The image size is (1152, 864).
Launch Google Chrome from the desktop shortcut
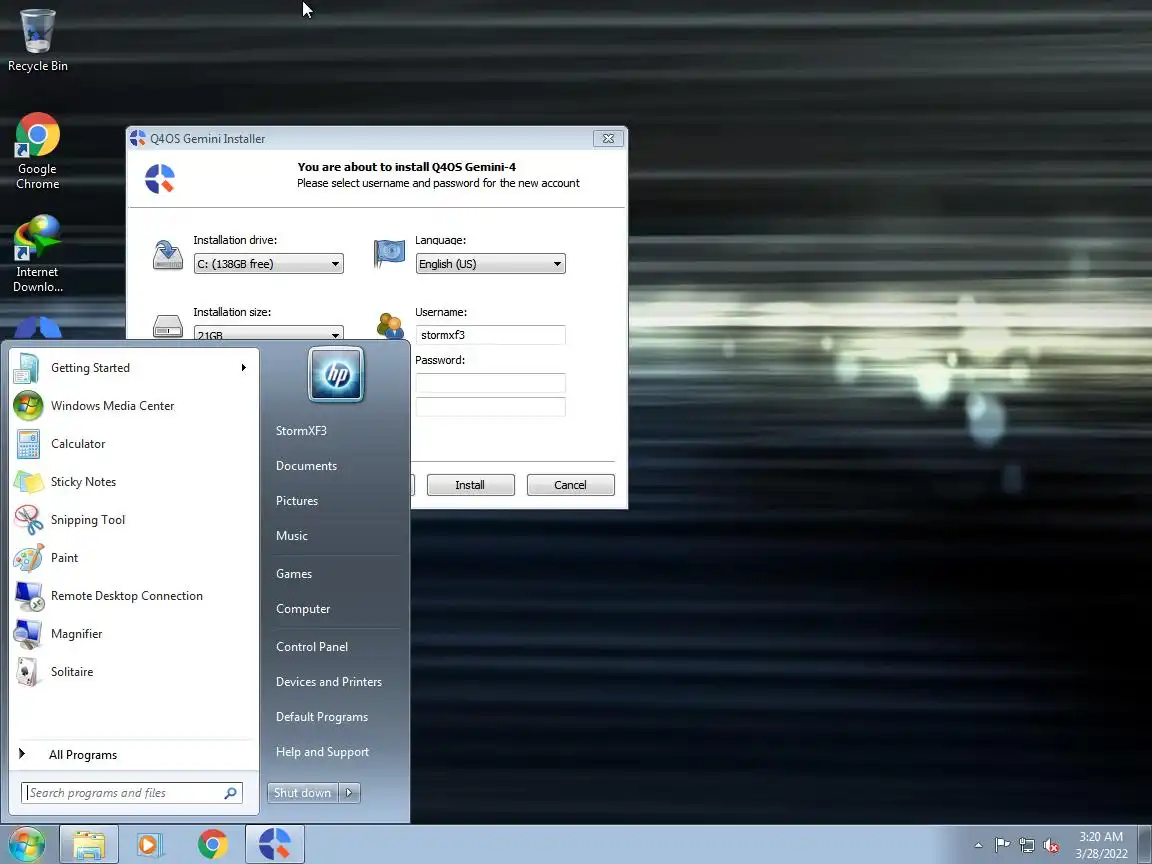tap(37, 151)
